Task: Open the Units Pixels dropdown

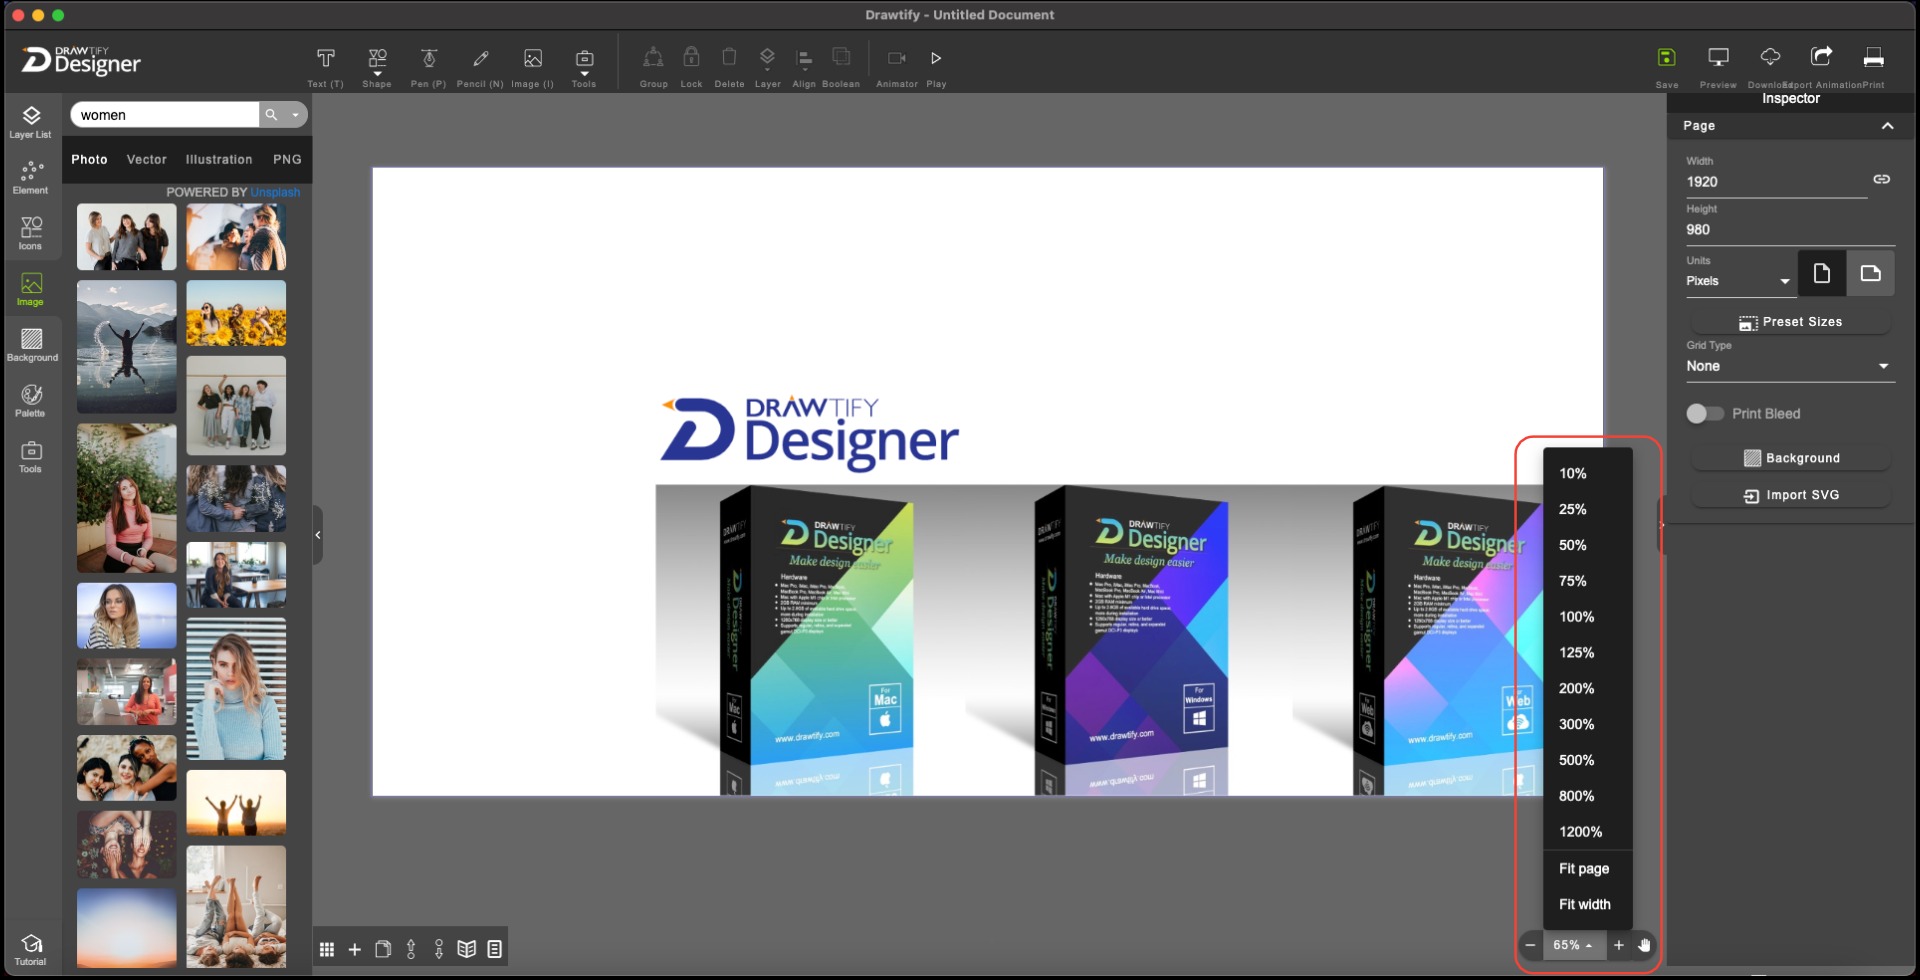Action: click(x=1739, y=281)
